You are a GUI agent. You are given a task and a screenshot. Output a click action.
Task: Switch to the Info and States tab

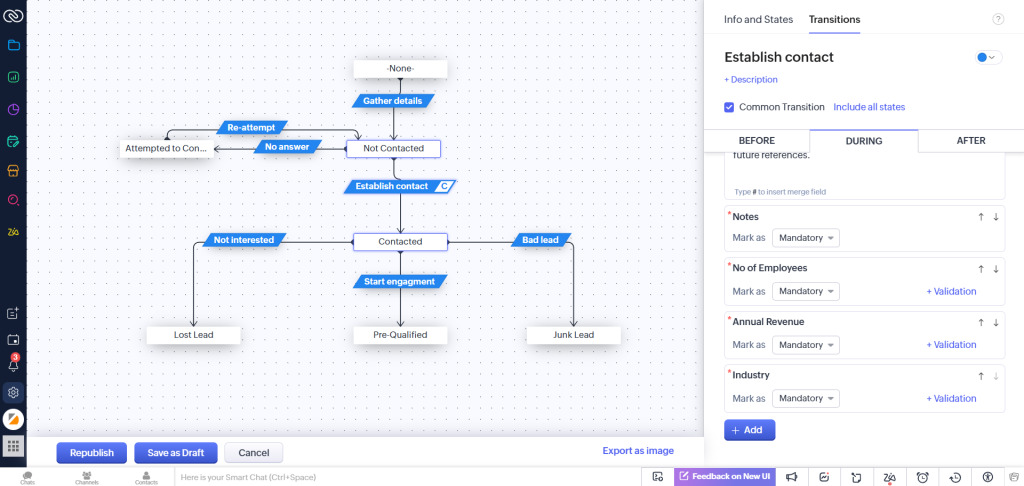(758, 20)
